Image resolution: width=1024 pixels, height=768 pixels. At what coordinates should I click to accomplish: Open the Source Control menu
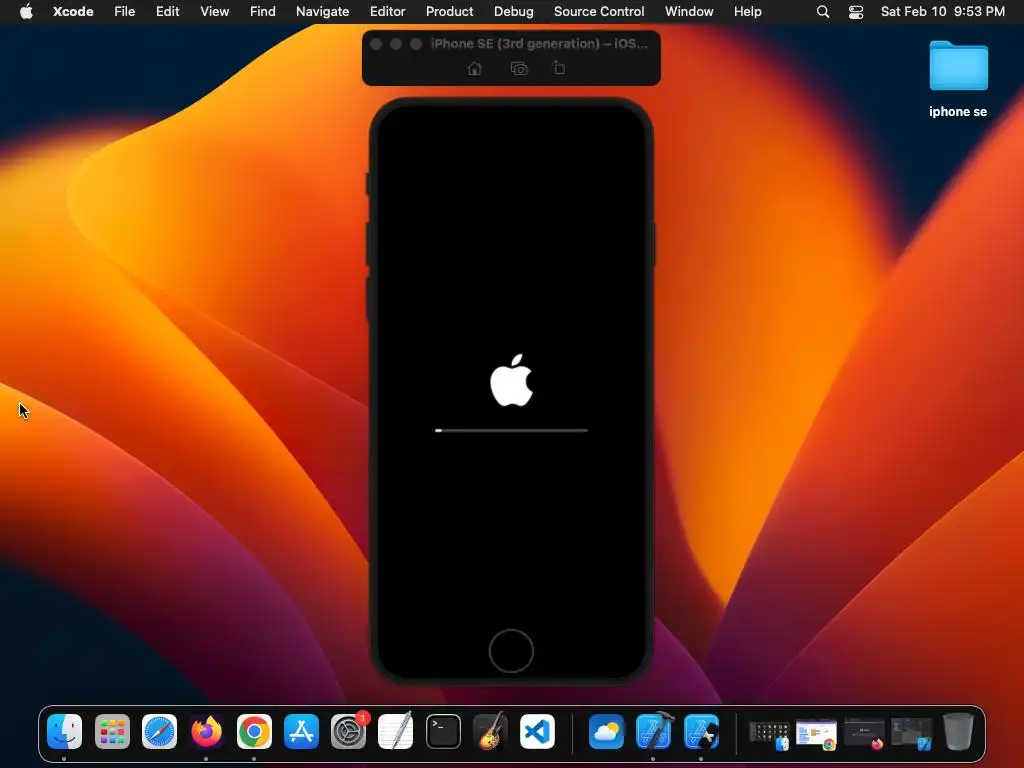(599, 11)
